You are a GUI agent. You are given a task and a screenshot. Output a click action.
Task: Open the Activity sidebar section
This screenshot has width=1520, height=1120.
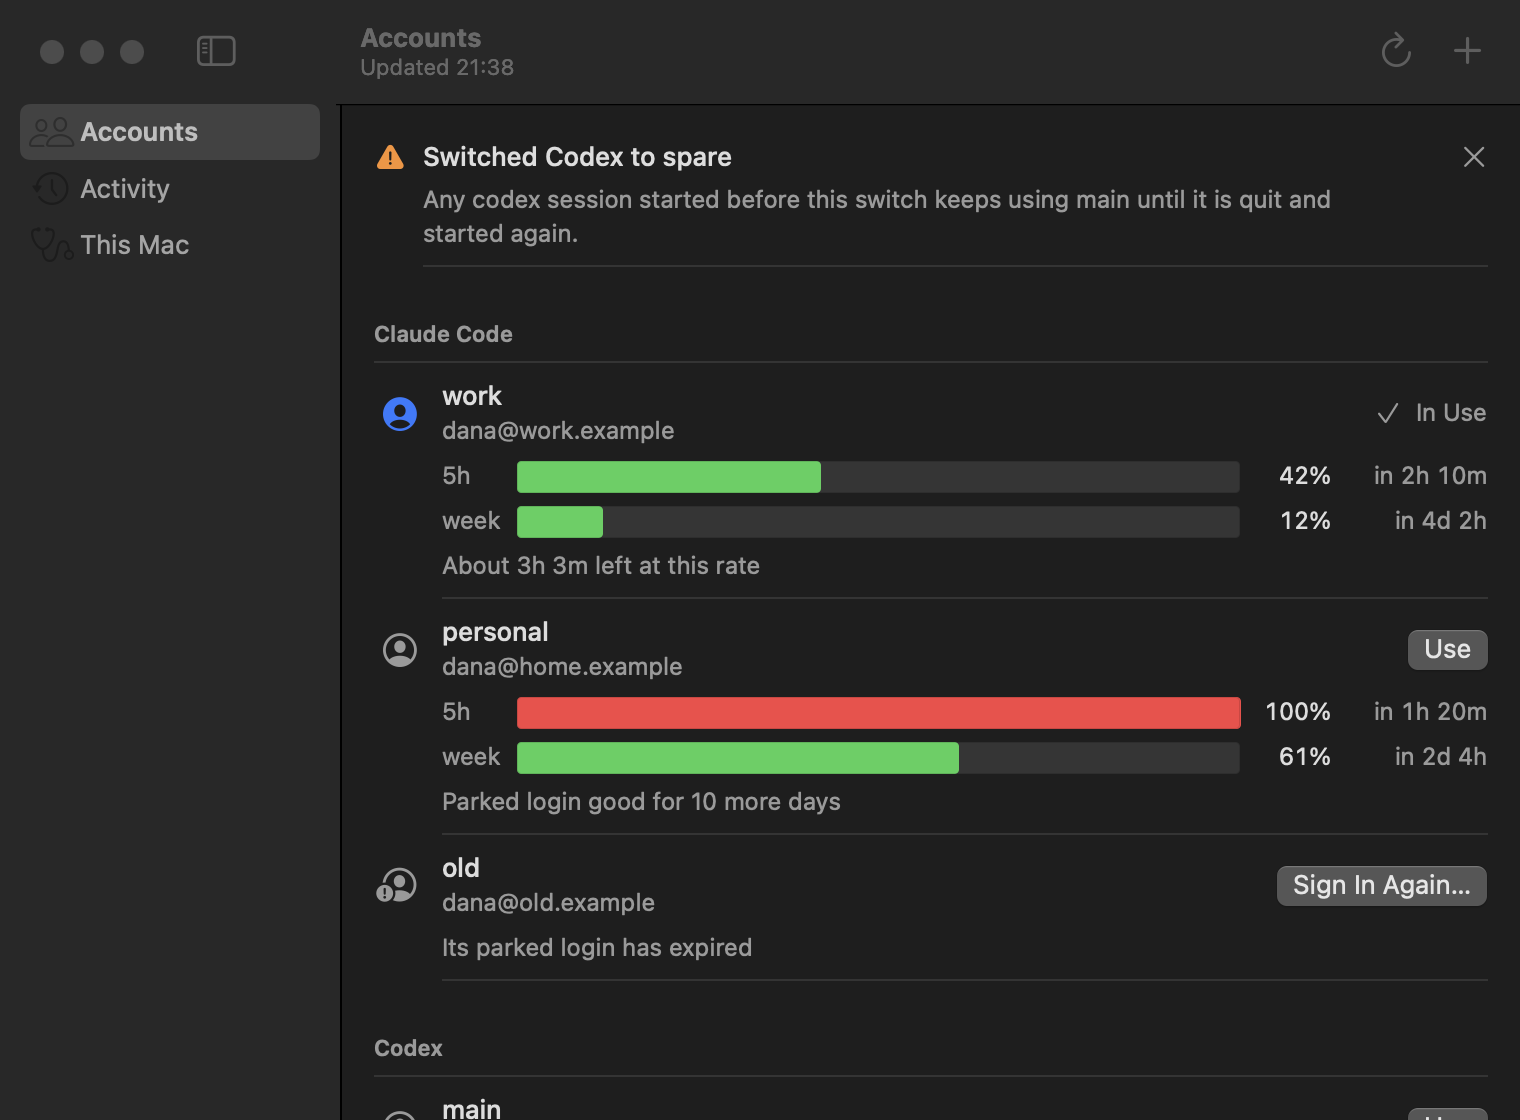tap(170, 189)
